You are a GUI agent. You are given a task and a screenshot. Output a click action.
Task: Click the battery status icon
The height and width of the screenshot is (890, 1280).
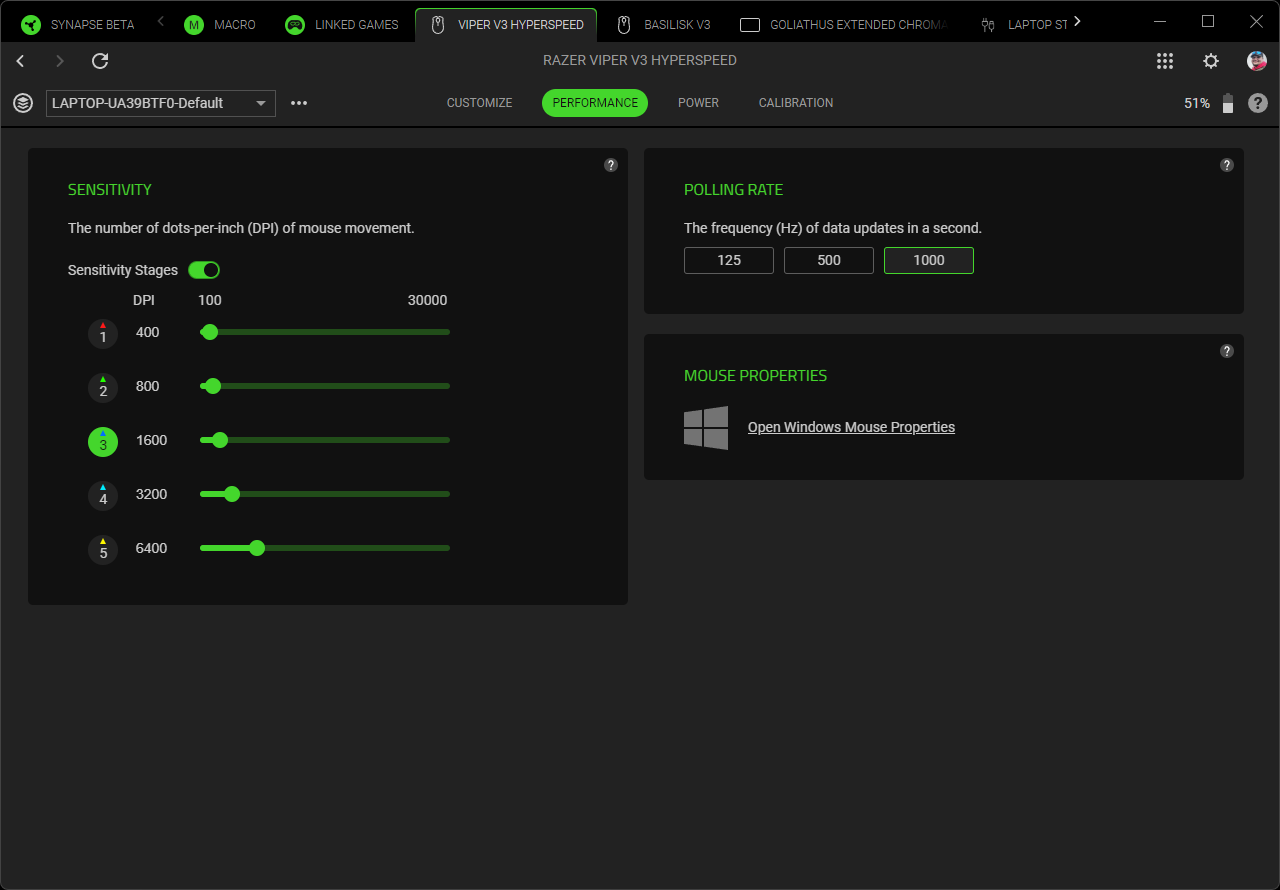[x=1228, y=103]
